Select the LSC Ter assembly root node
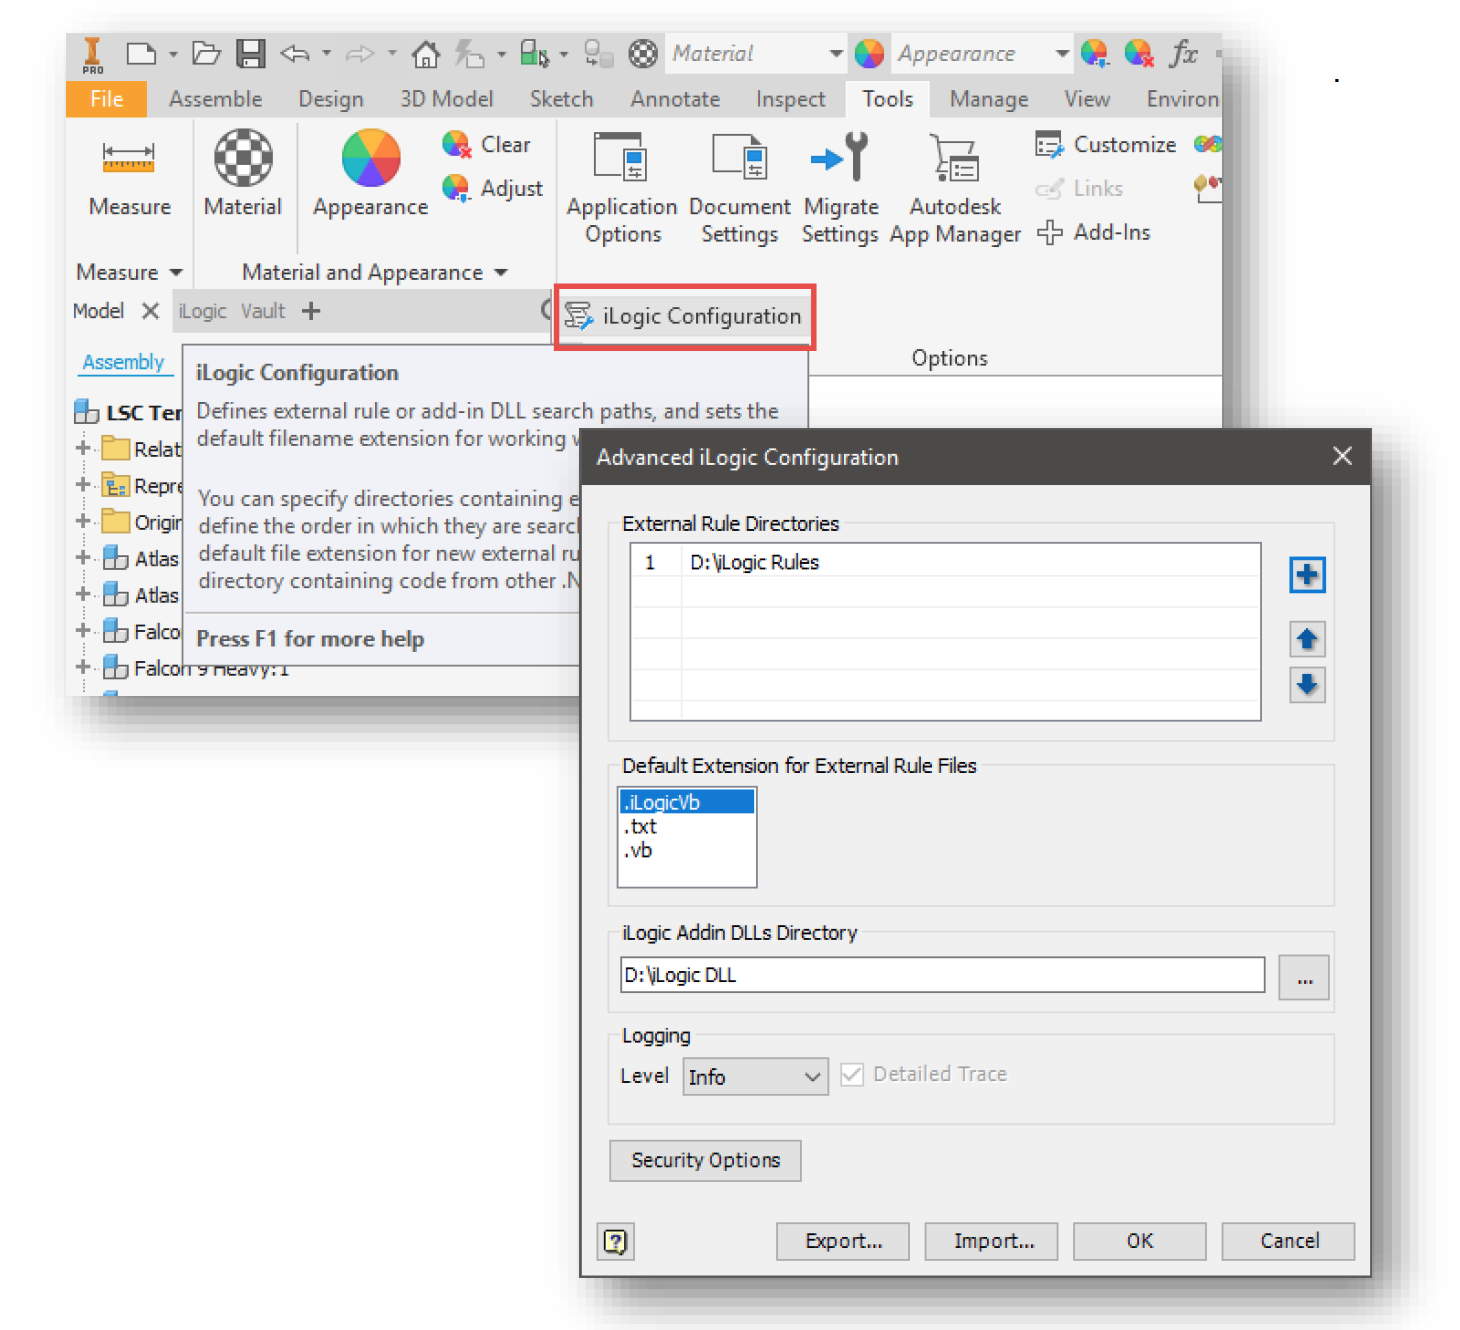This screenshot has height=1330, width=1460. pos(129,412)
